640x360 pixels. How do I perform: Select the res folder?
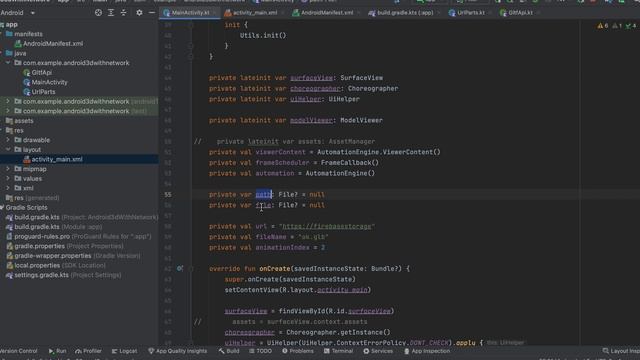(x=18, y=131)
